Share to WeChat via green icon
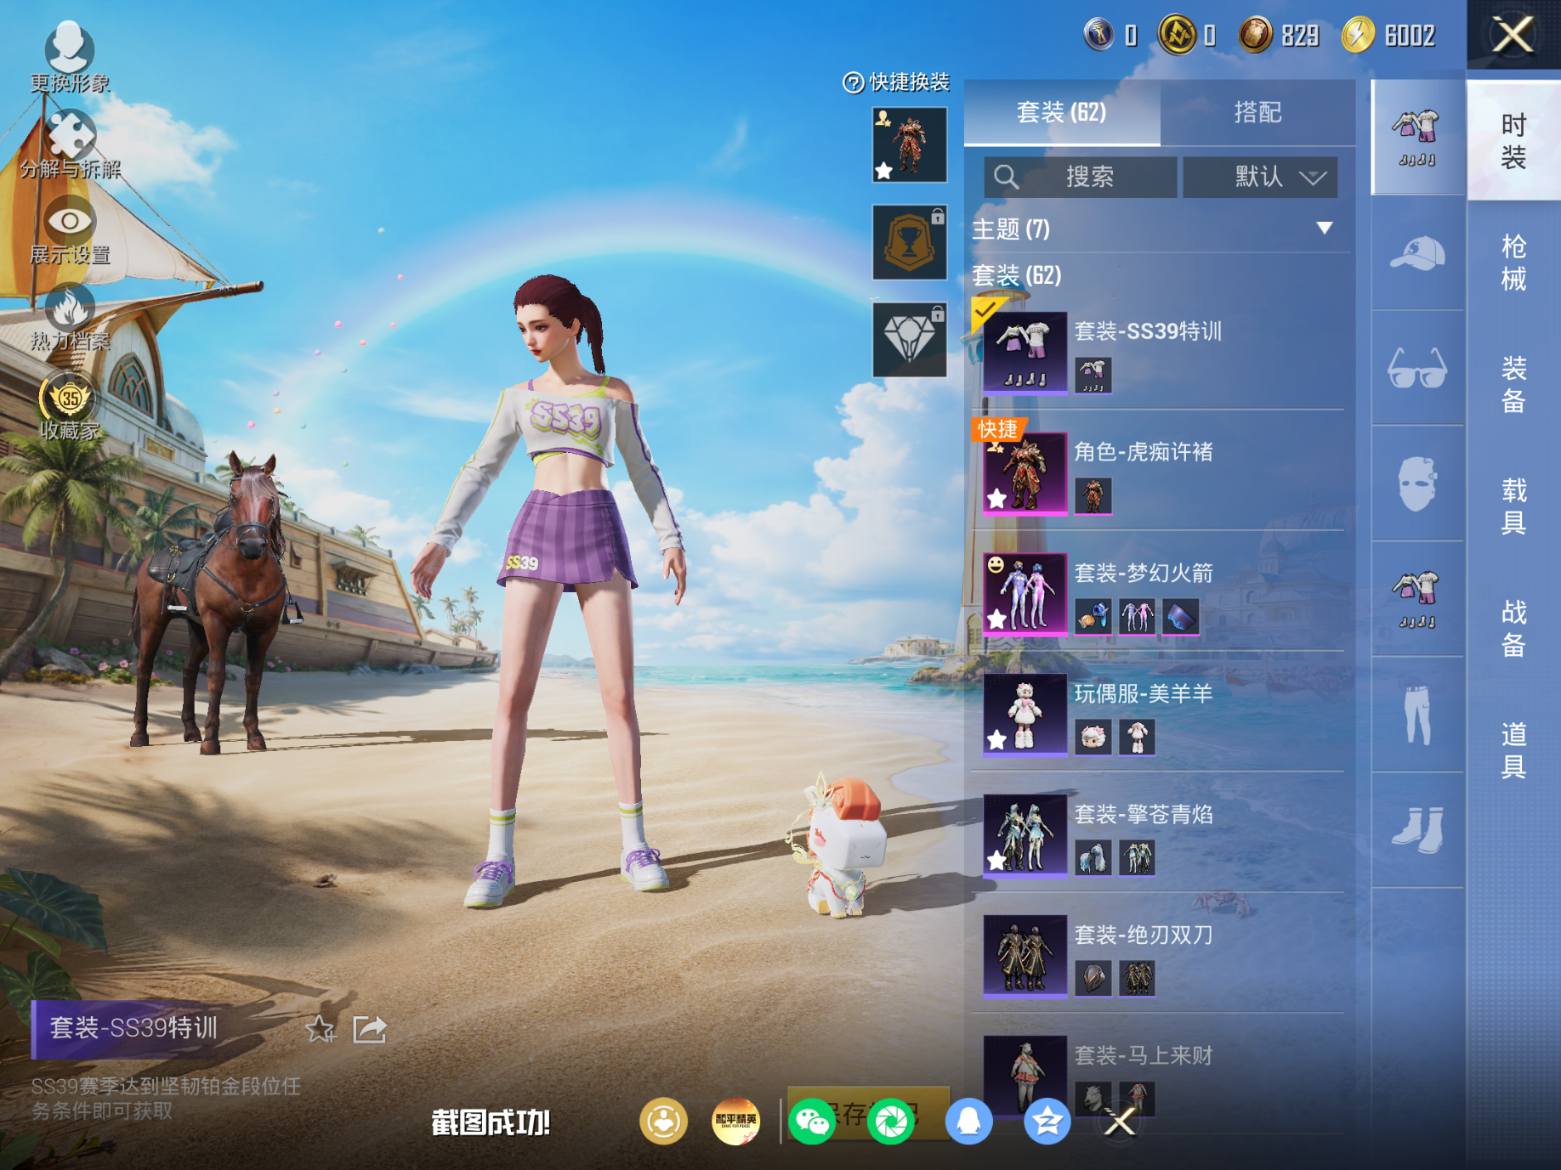The image size is (1561, 1170). 811,1121
